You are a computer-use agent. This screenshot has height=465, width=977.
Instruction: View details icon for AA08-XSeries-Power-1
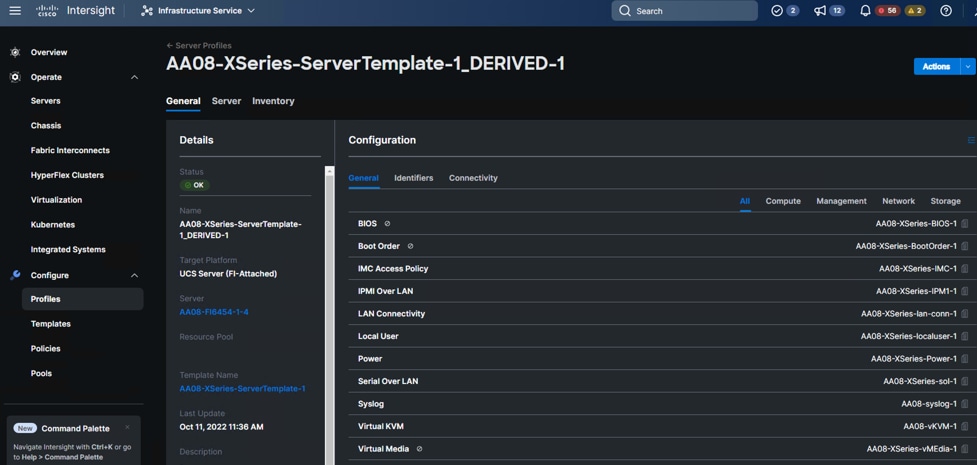coord(965,359)
